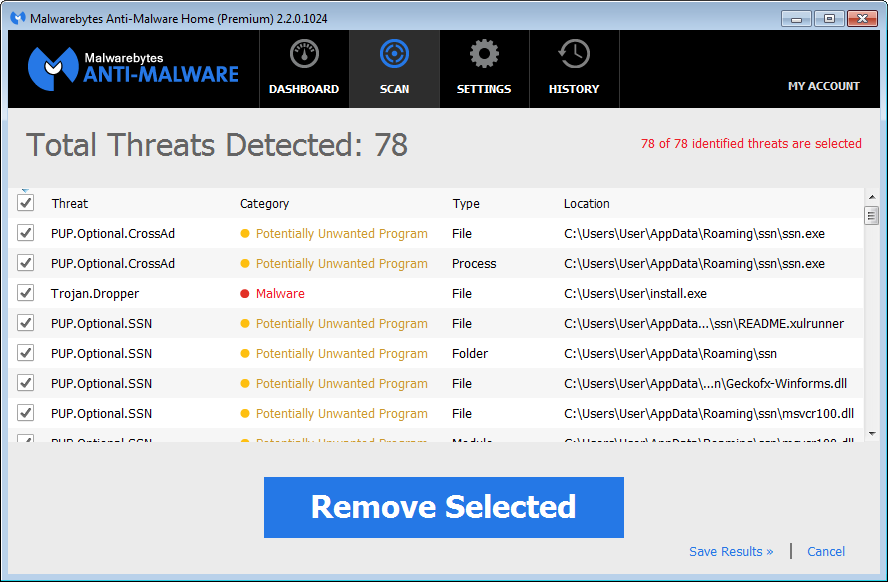Select the Folder type cell

[470, 353]
